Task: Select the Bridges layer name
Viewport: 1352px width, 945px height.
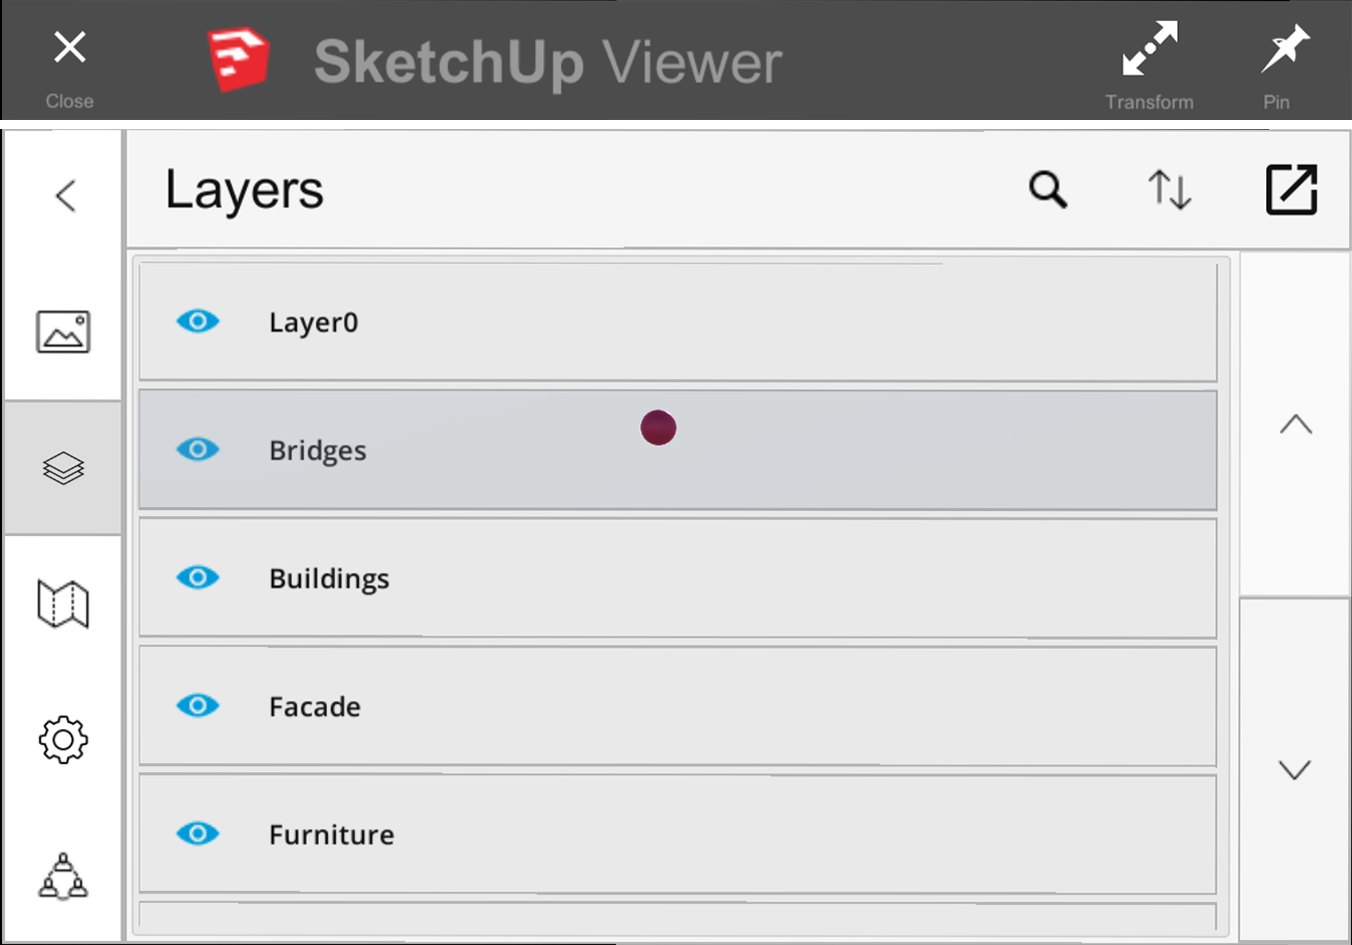Action: 317,451
